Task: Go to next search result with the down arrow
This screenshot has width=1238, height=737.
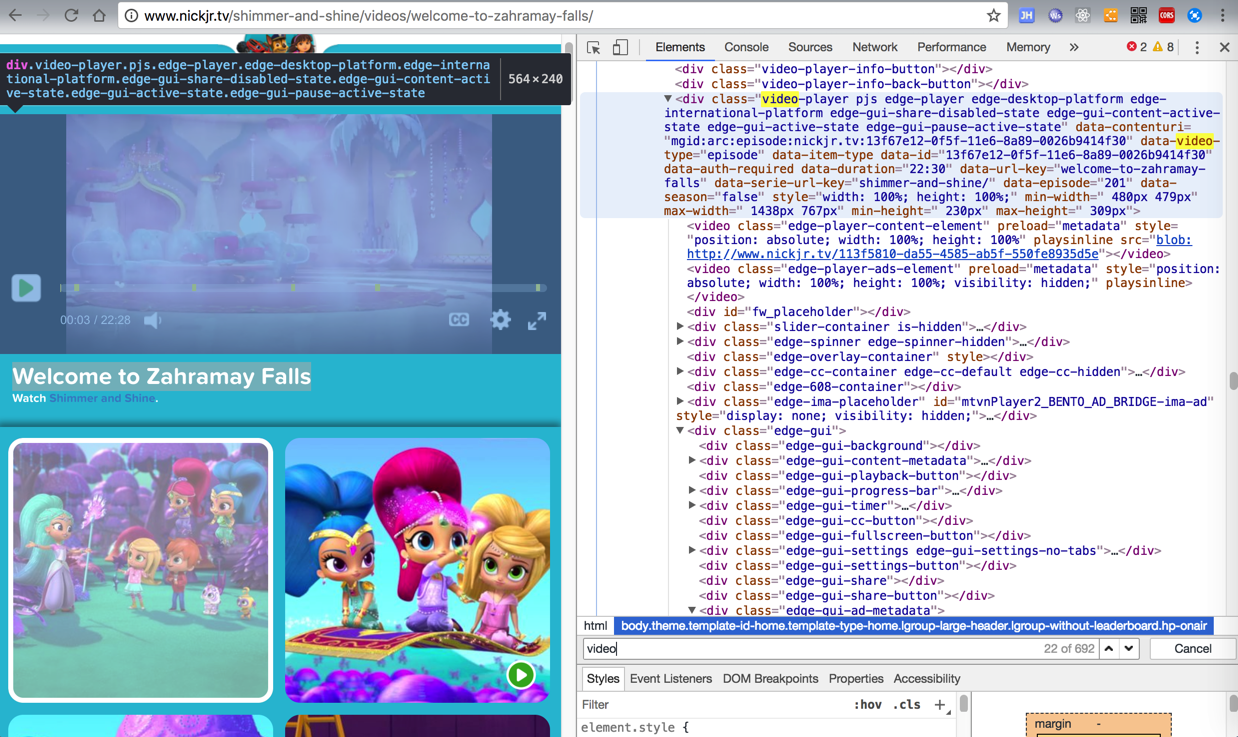Action: click(x=1129, y=649)
